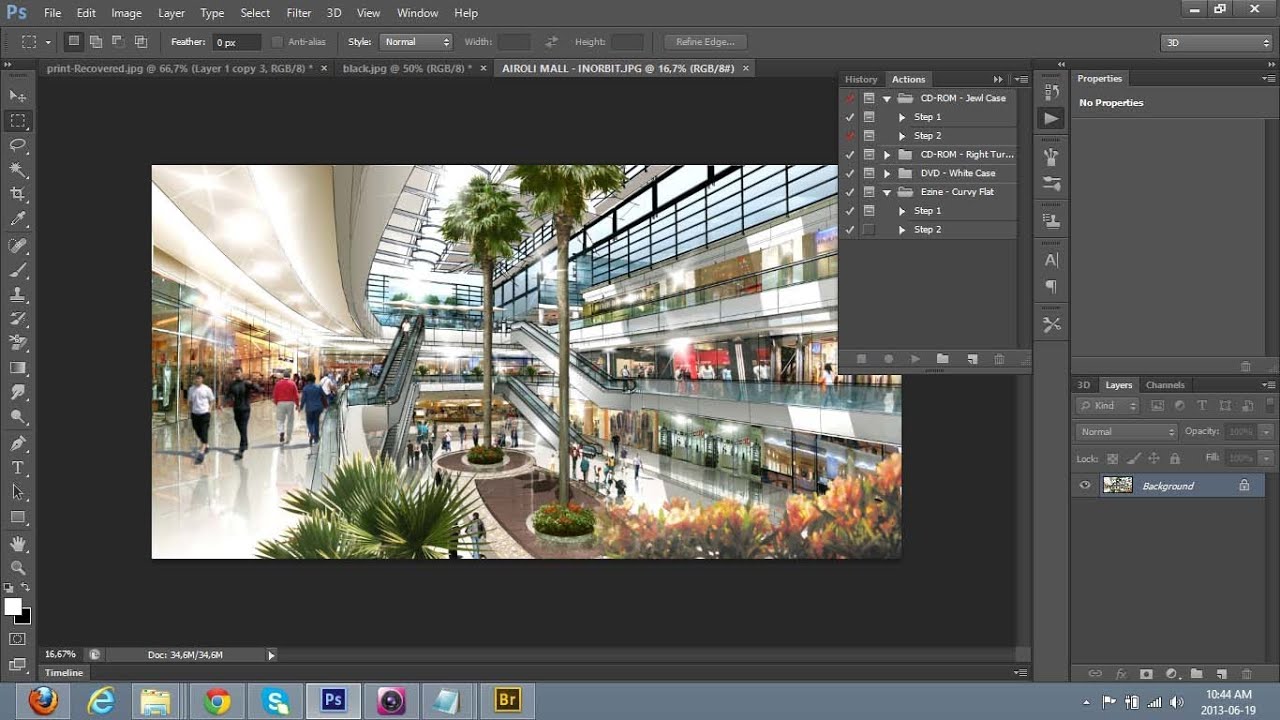Toggle checkmark for CD-ROM - Right Turn action
1280x720 pixels.
850,155
